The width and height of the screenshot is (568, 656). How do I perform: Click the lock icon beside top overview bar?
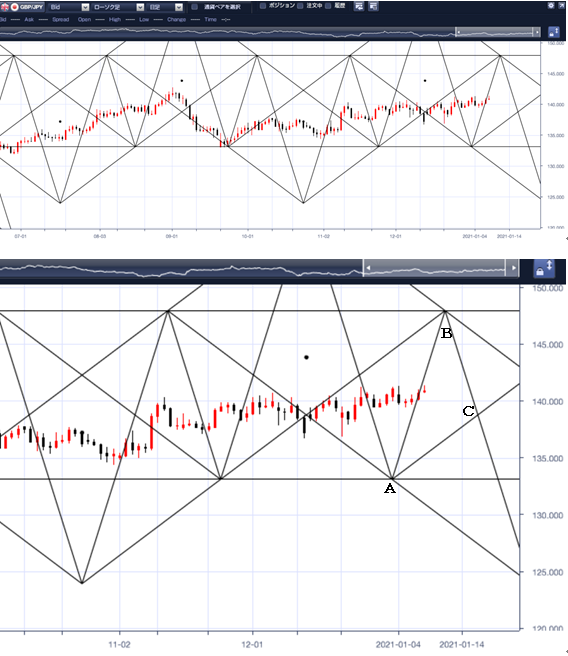point(554,32)
